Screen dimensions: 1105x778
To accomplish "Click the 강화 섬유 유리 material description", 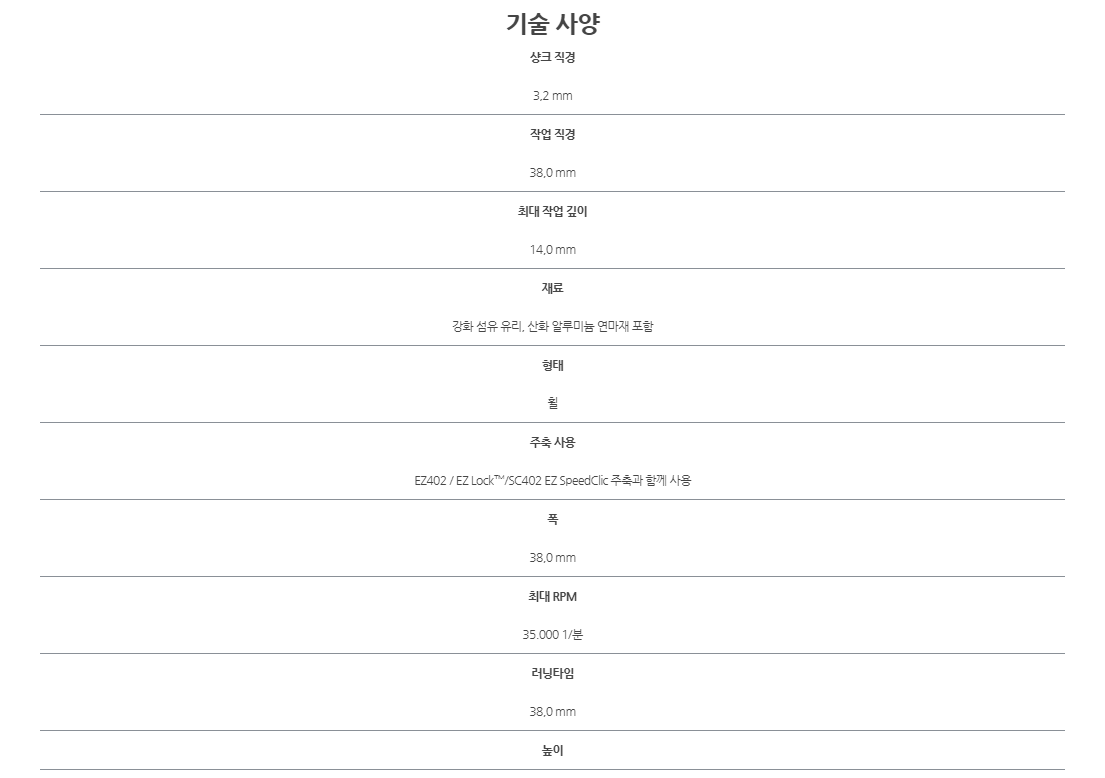I will point(552,326).
